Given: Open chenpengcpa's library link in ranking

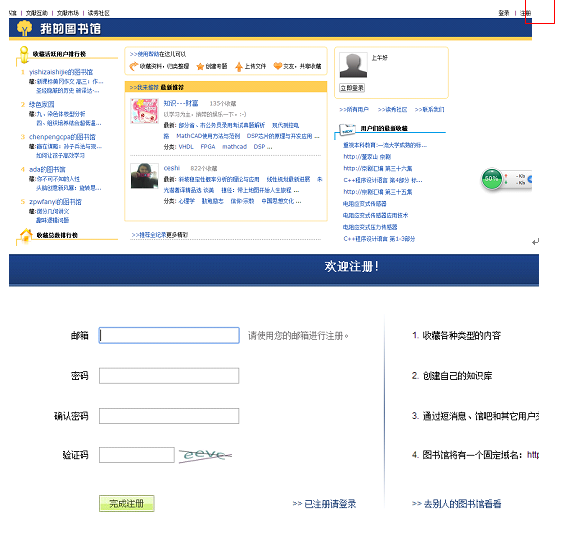Looking at the screenshot, I should [62, 137].
